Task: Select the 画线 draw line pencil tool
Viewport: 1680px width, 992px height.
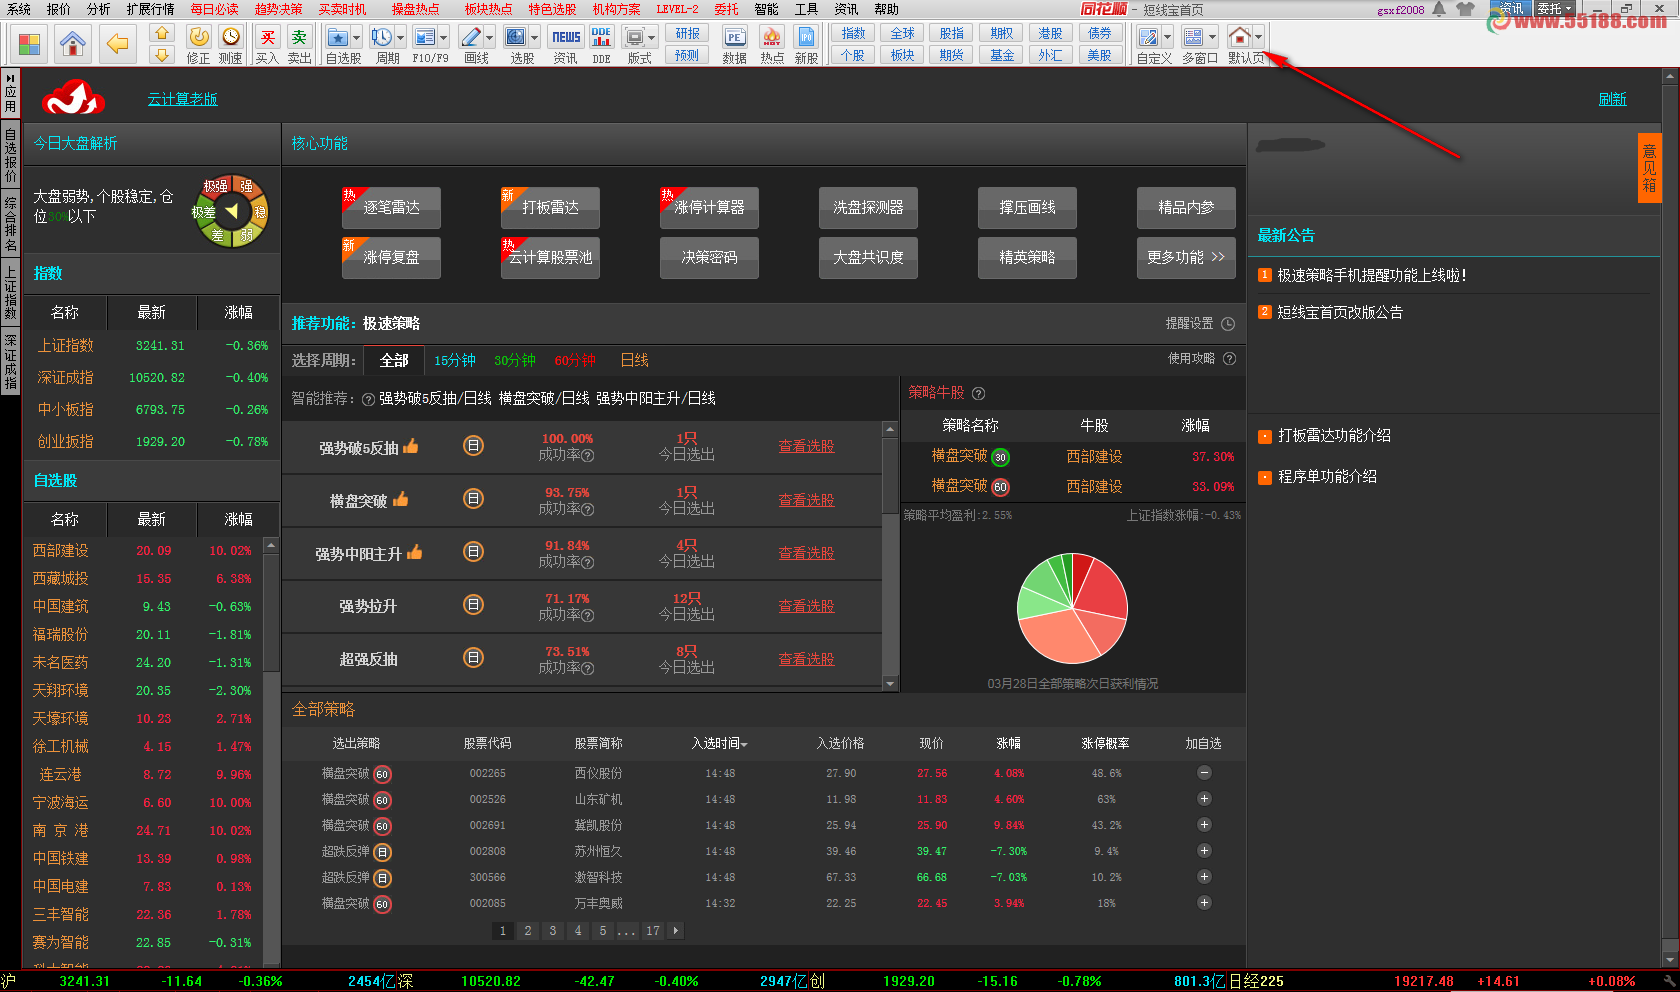Action: coord(470,38)
